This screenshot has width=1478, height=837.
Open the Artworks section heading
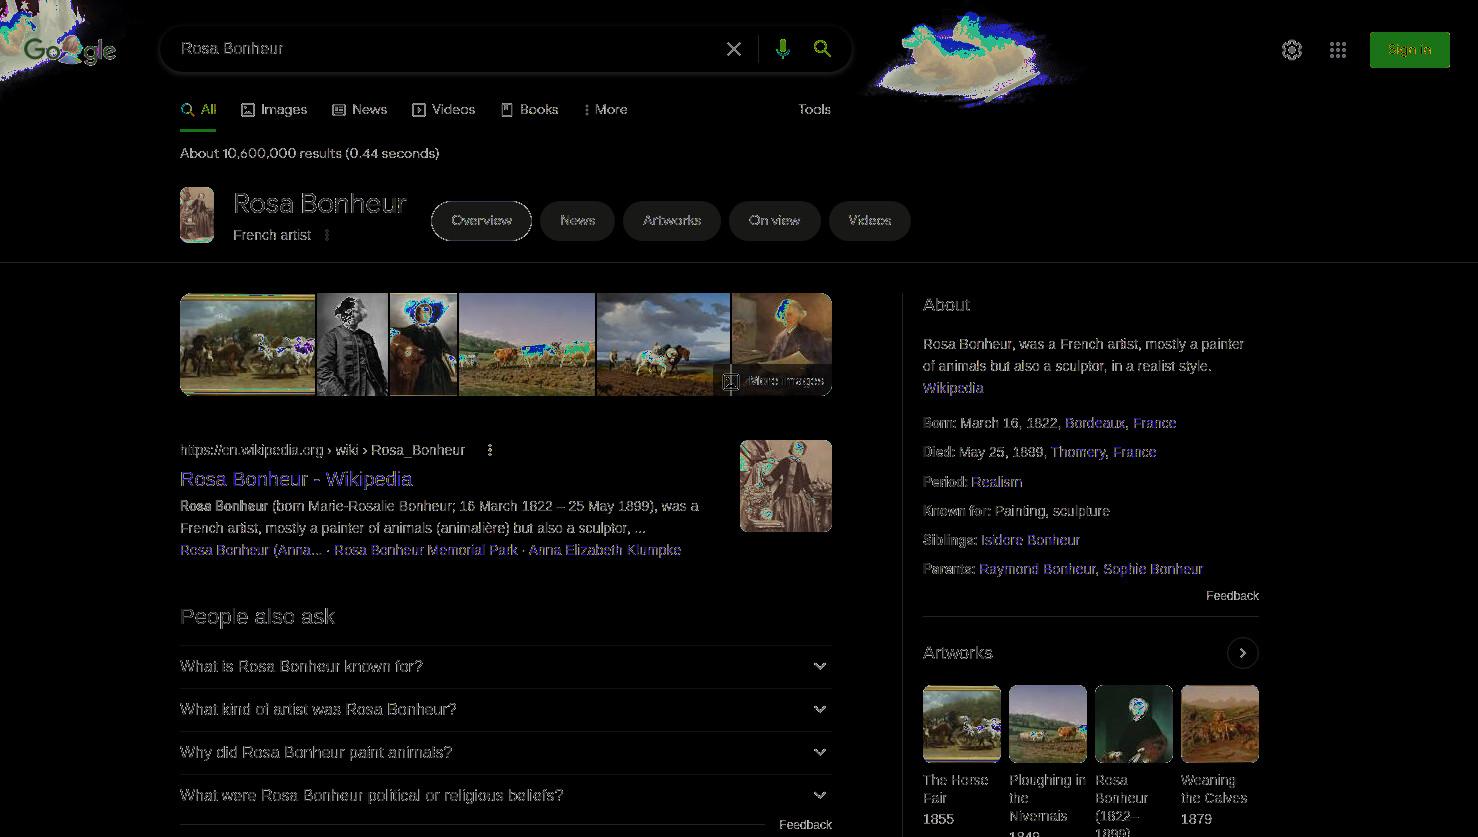click(958, 653)
